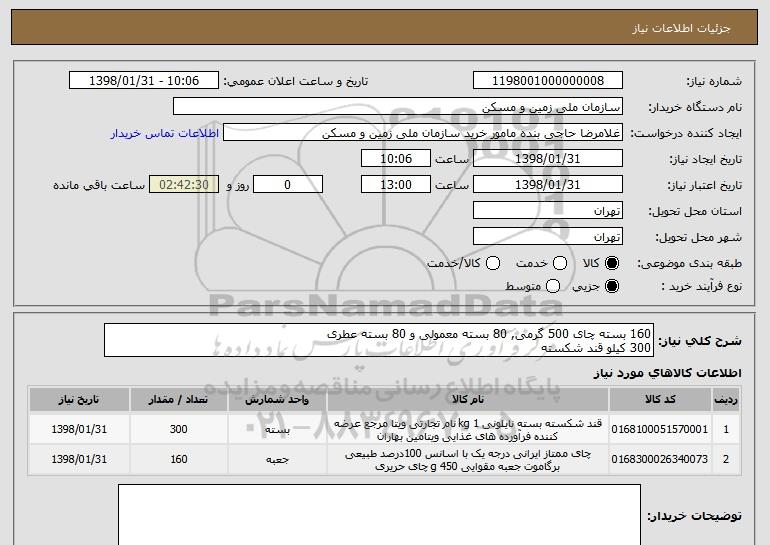Click the unit cell جعبه
Image resolution: width=770 pixels, height=545 pixels.
click(277, 460)
